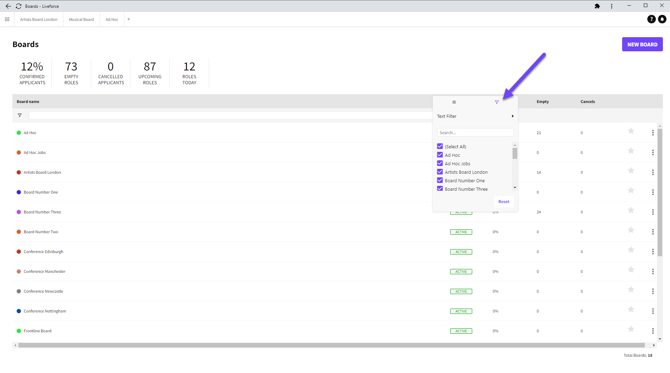Open Frontline Board row options menu

point(652,331)
